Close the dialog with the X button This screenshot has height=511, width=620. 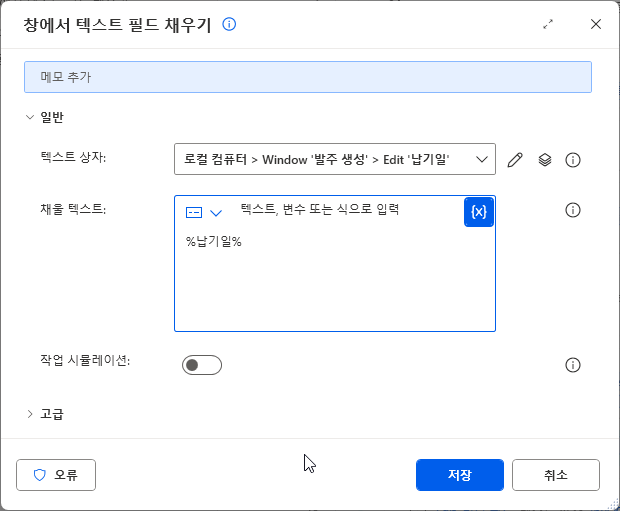[x=596, y=24]
